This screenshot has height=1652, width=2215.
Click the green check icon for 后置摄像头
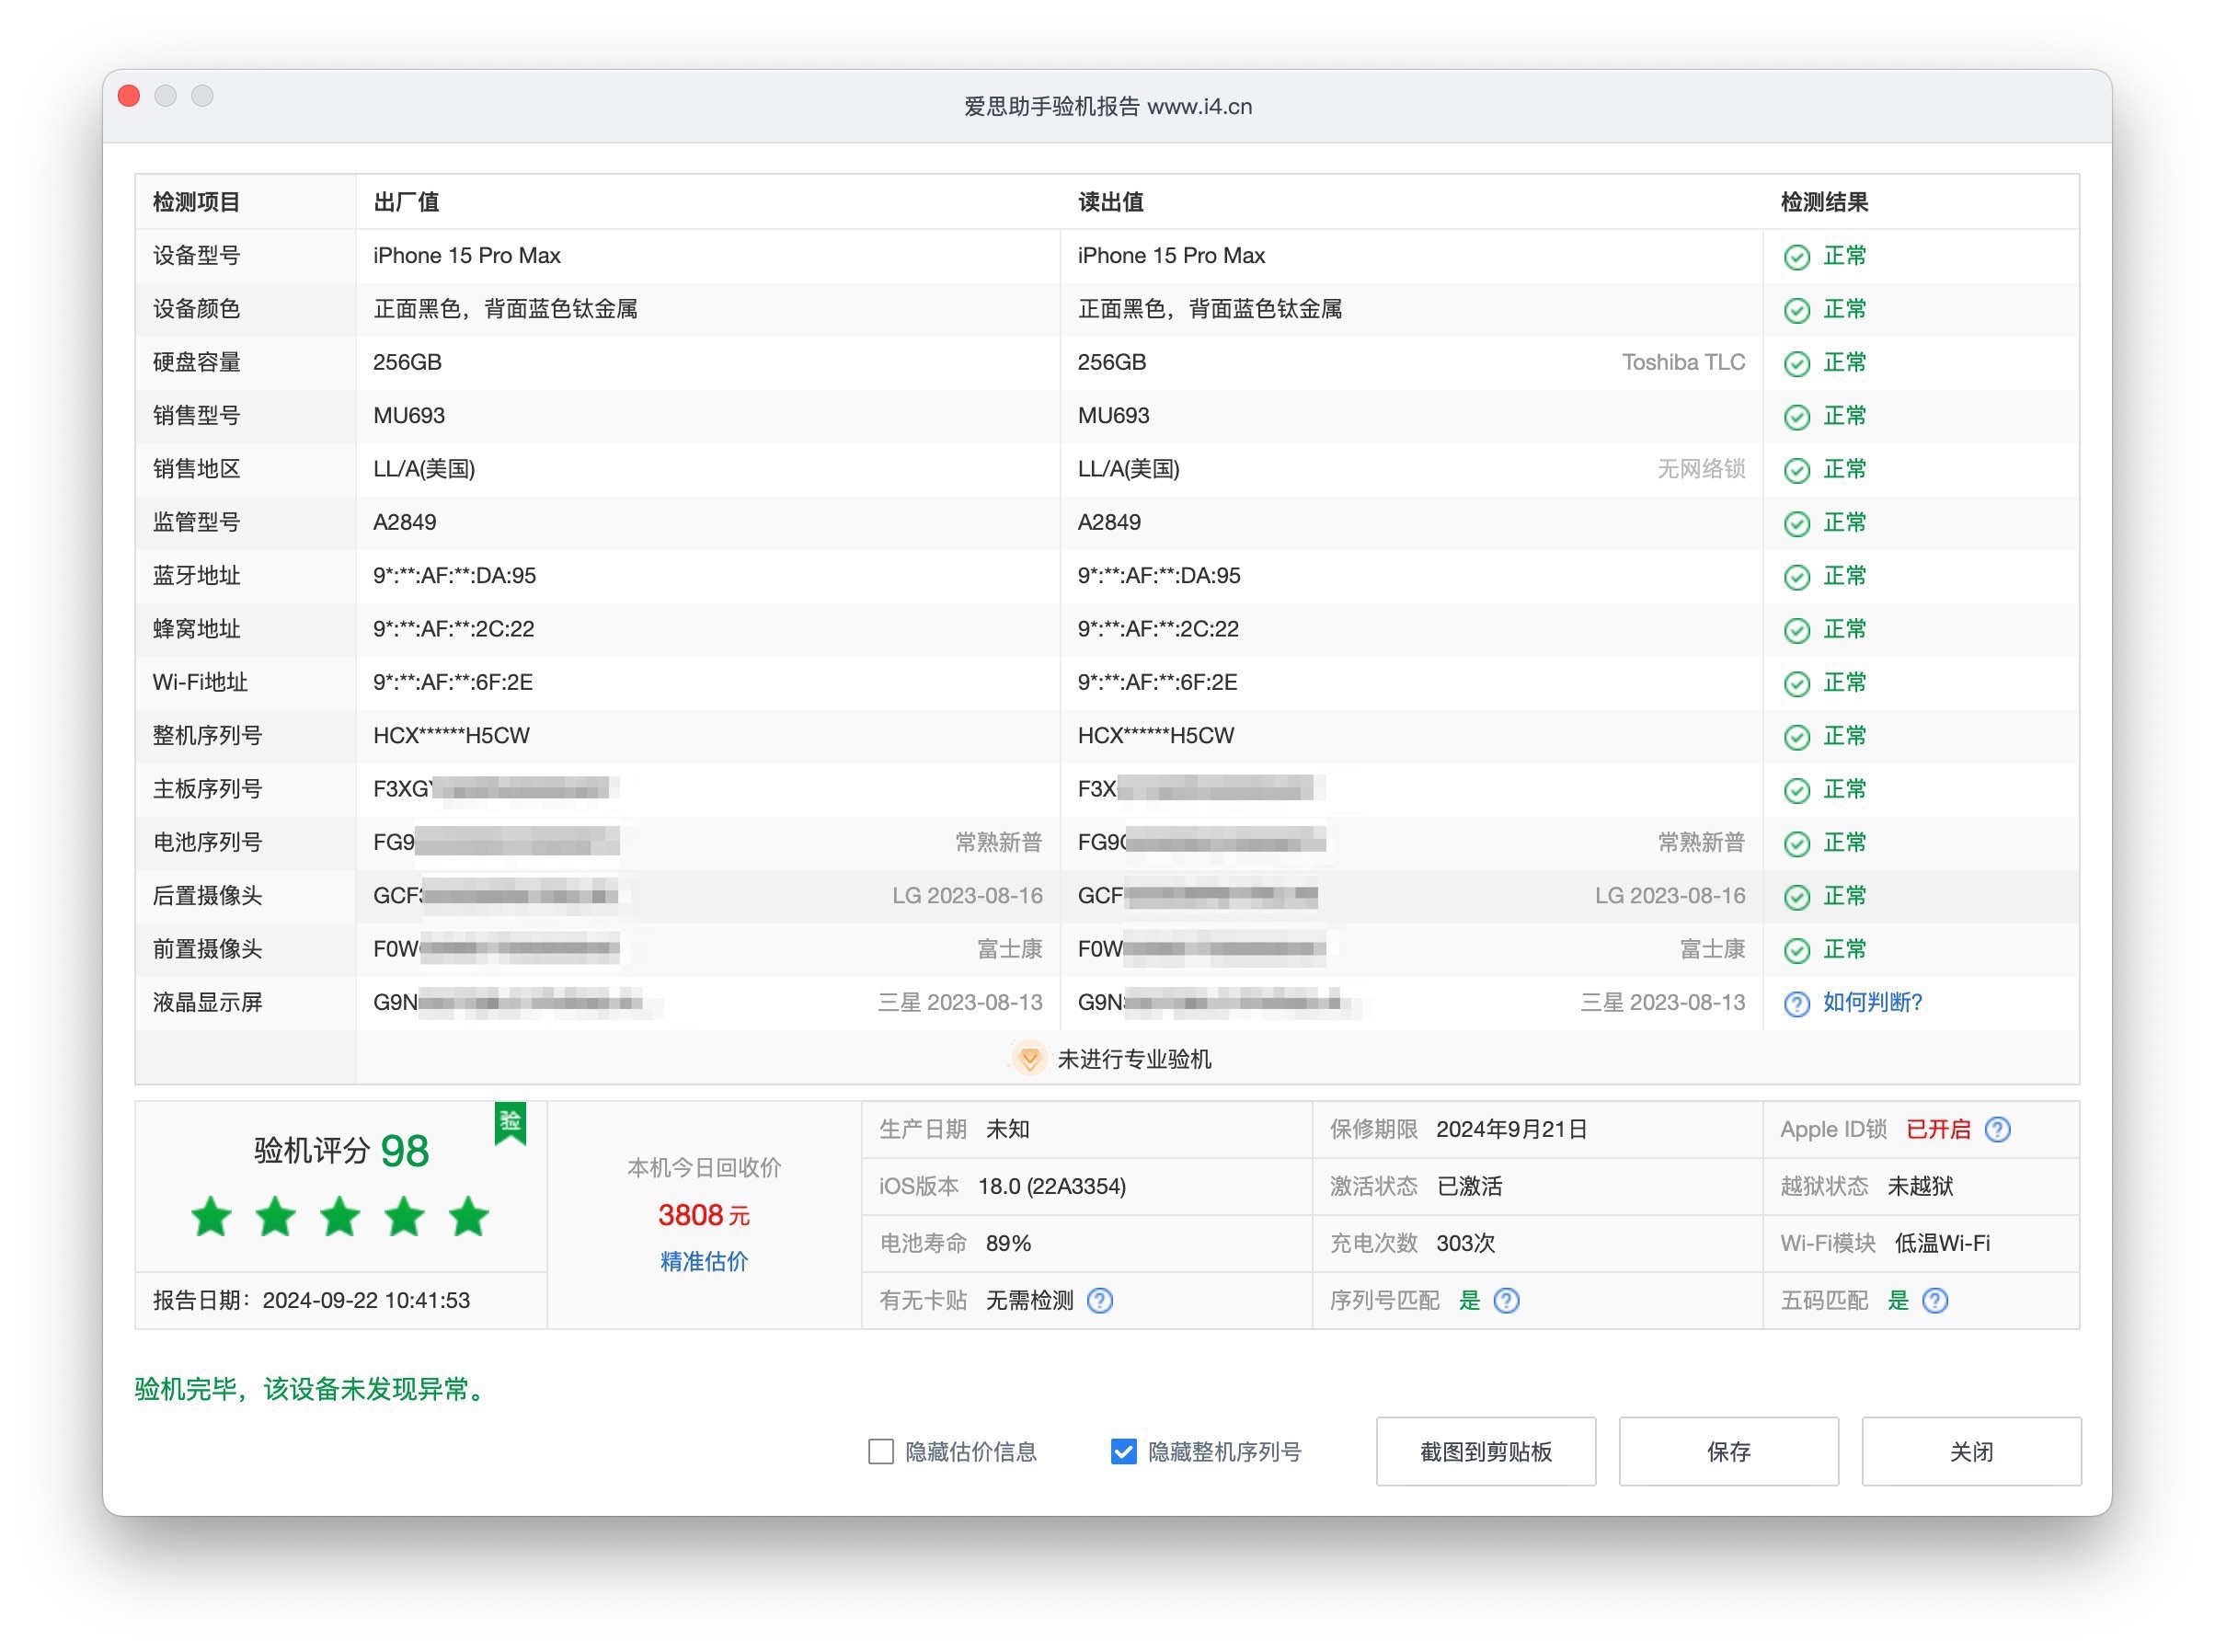tap(1797, 897)
